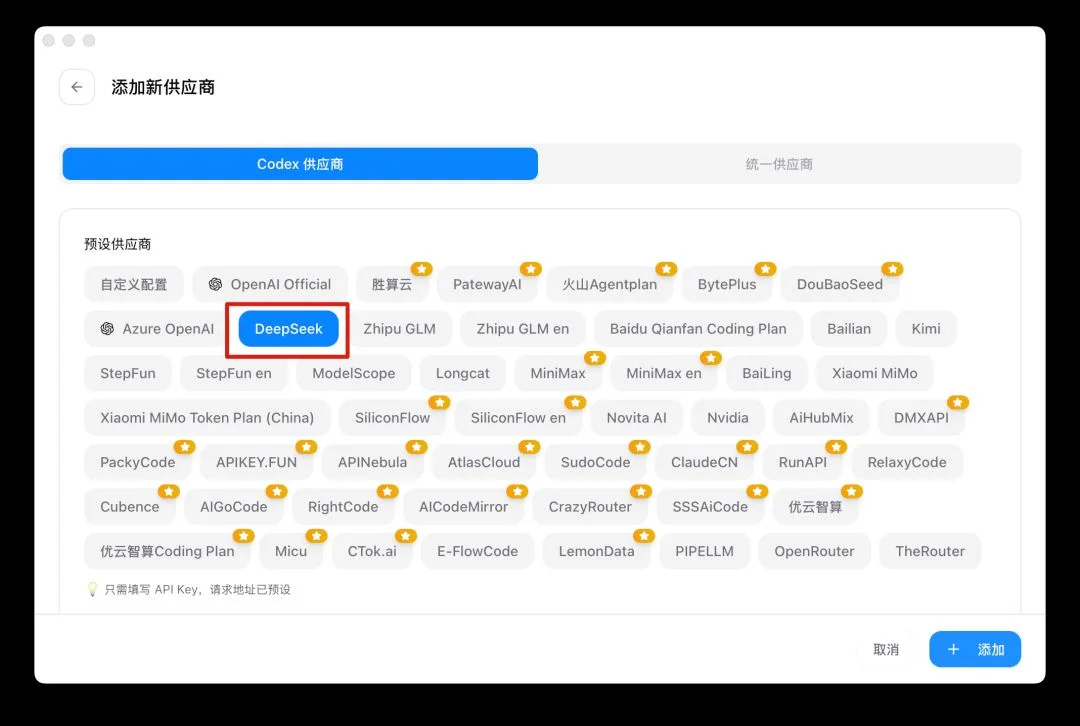Select ModelScope provider
The width and height of the screenshot is (1080, 726).
tap(353, 373)
